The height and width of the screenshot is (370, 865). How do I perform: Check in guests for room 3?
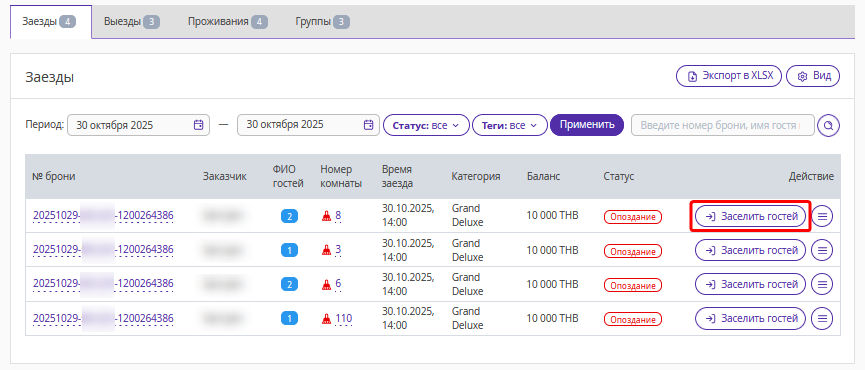750,250
